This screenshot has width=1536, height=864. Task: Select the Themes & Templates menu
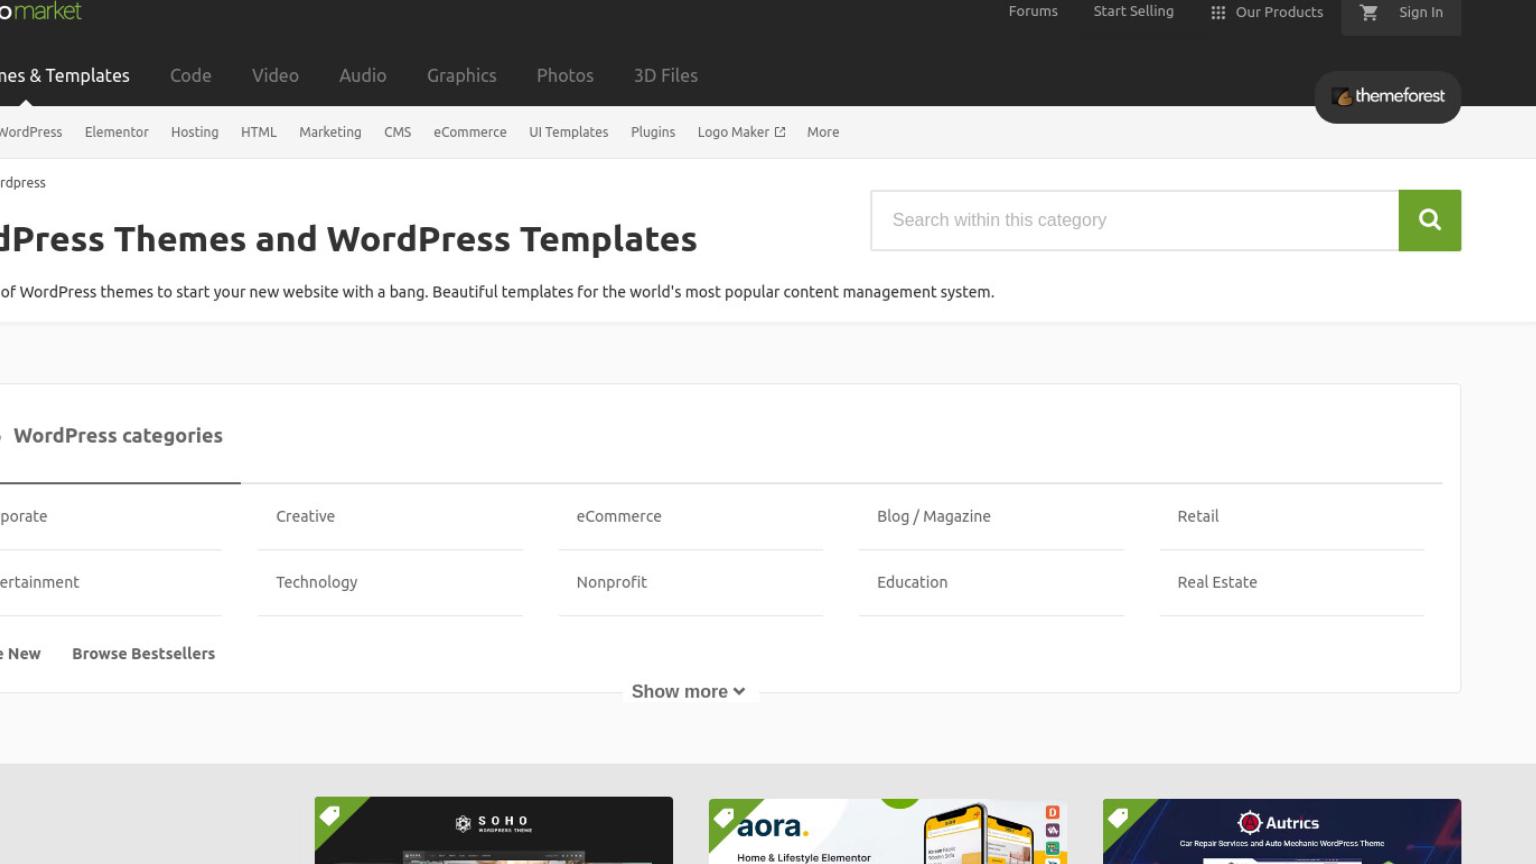point(65,76)
